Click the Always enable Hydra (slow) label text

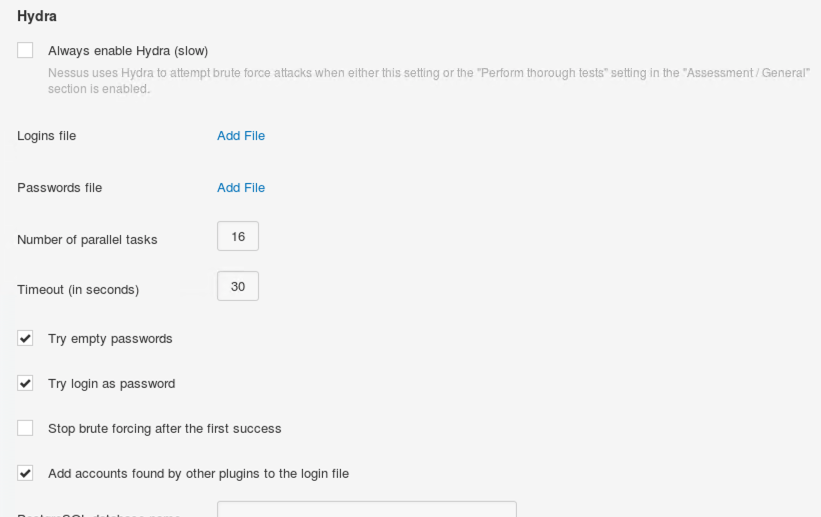[127, 51]
